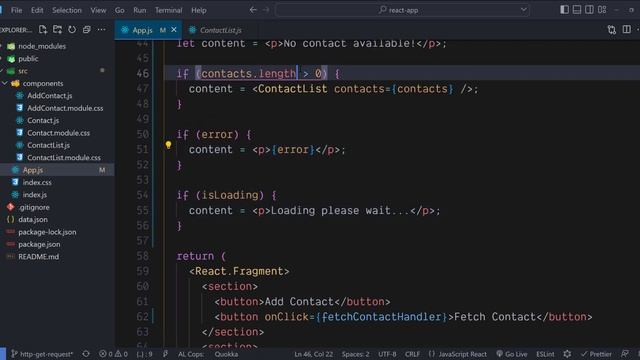640x360 pixels.
Task: Toggle bottom panel layout icon
Action: [x=577, y=9]
